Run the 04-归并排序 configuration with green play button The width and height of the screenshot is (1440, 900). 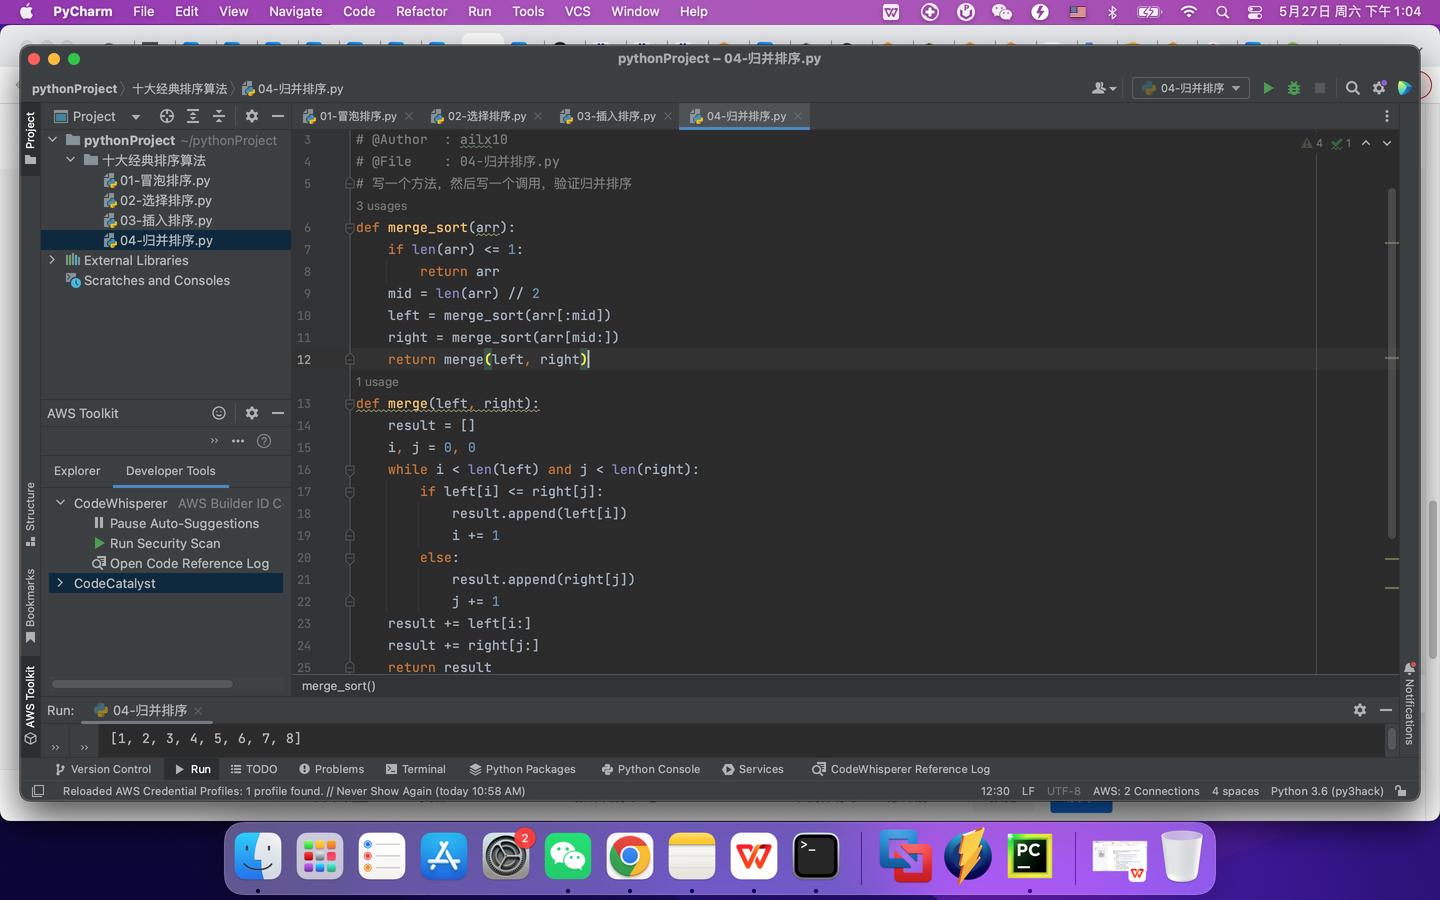coord(1268,88)
